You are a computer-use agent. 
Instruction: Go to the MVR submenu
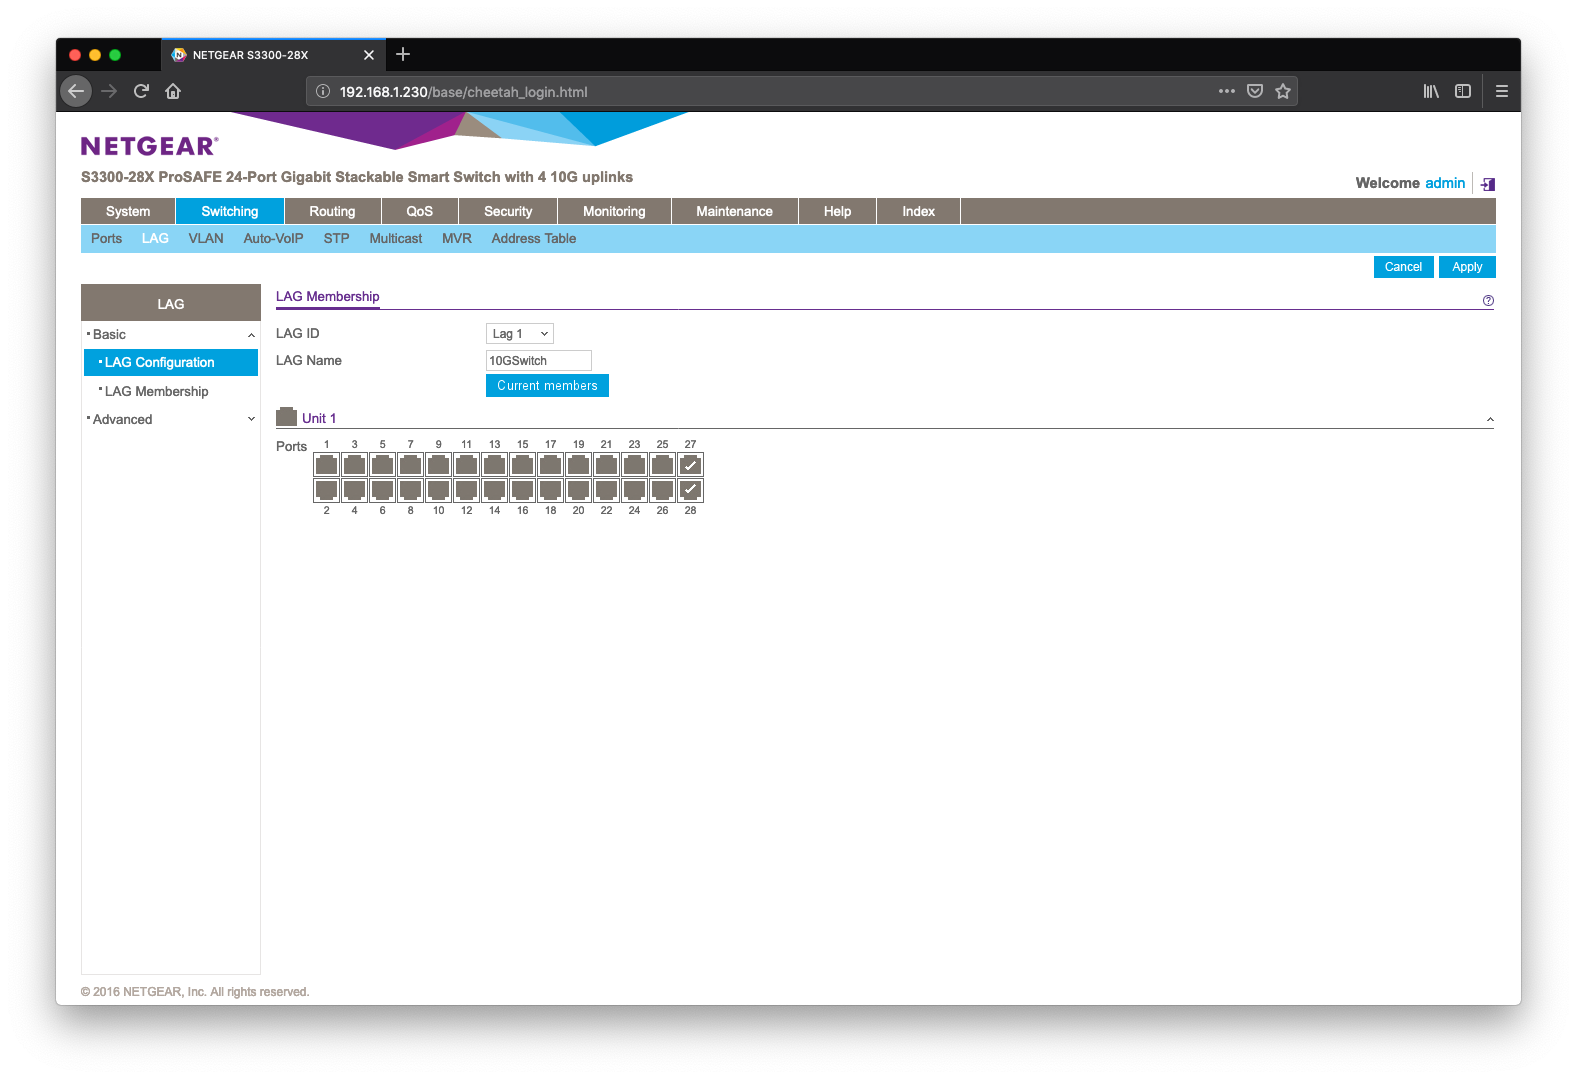coord(456,239)
